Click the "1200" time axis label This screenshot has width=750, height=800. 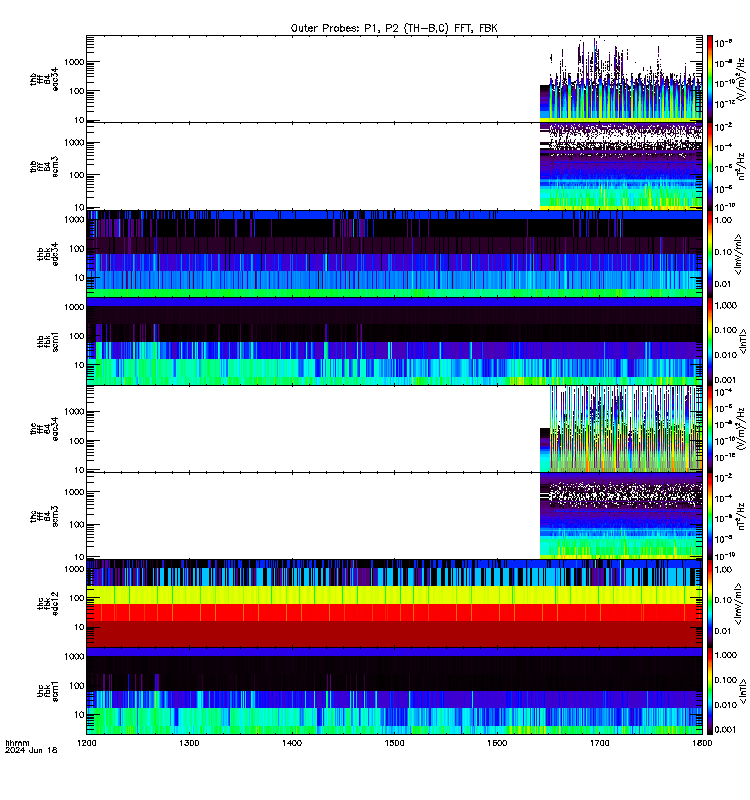click(x=86, y=743)
